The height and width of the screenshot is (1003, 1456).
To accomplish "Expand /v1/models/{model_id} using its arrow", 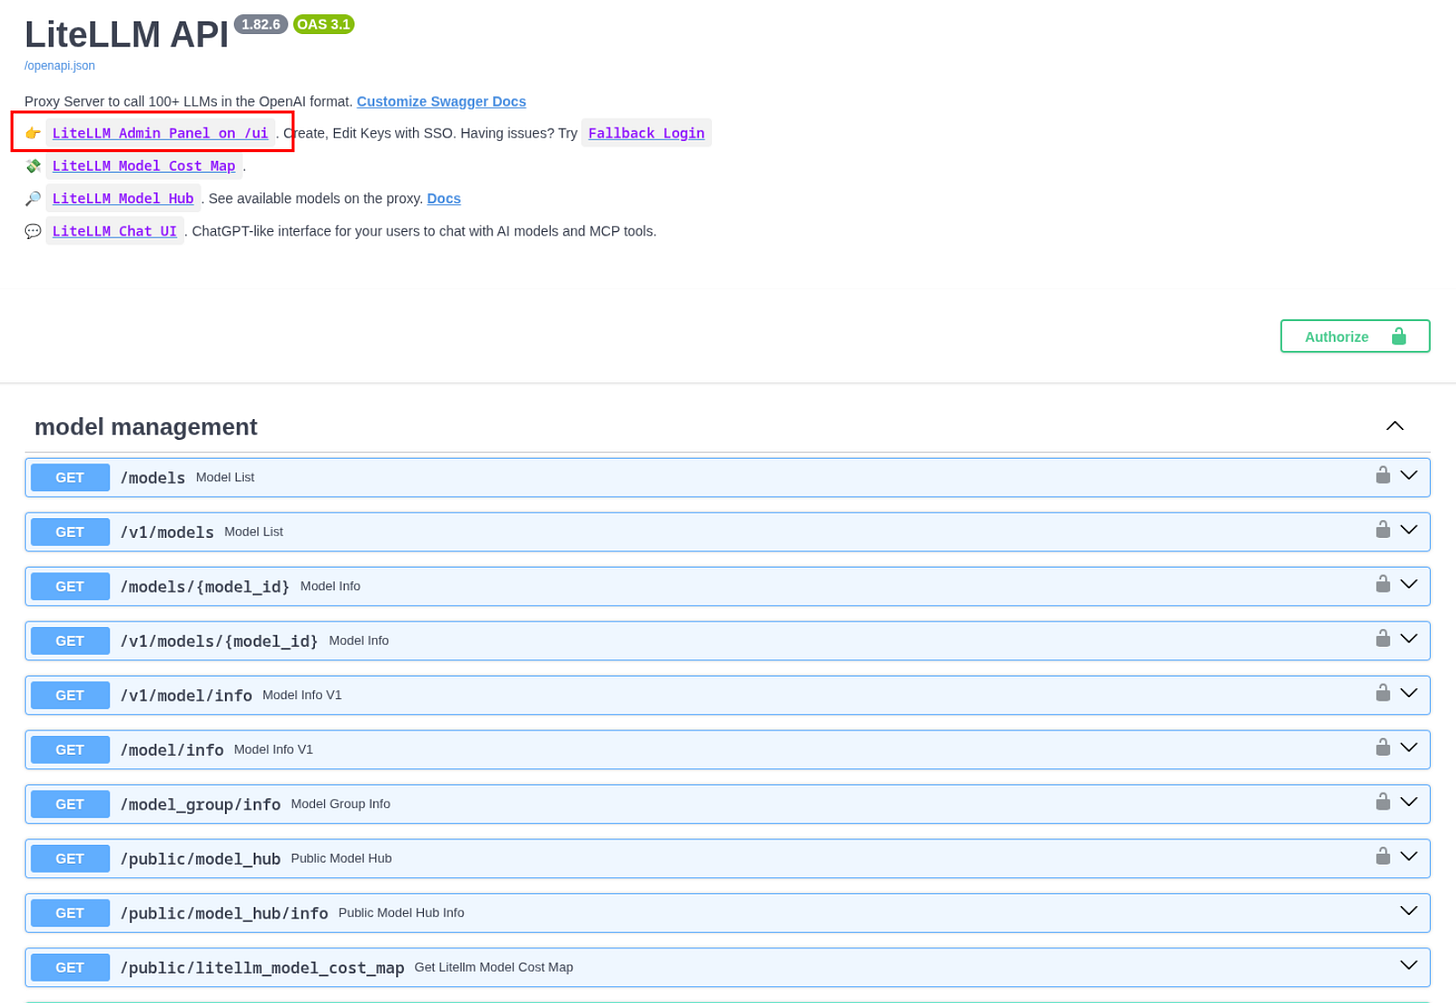I will (x=1409, y=639).
